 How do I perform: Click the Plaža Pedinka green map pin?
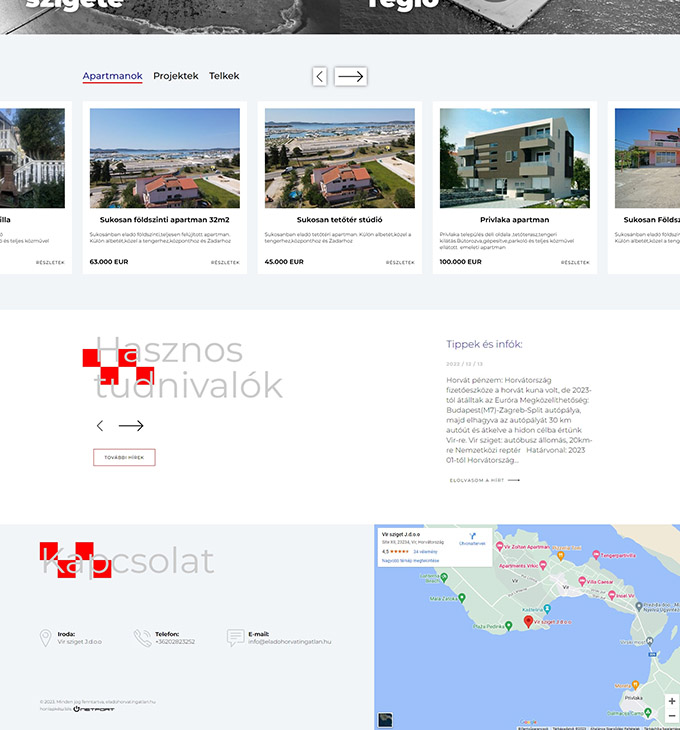509,626
